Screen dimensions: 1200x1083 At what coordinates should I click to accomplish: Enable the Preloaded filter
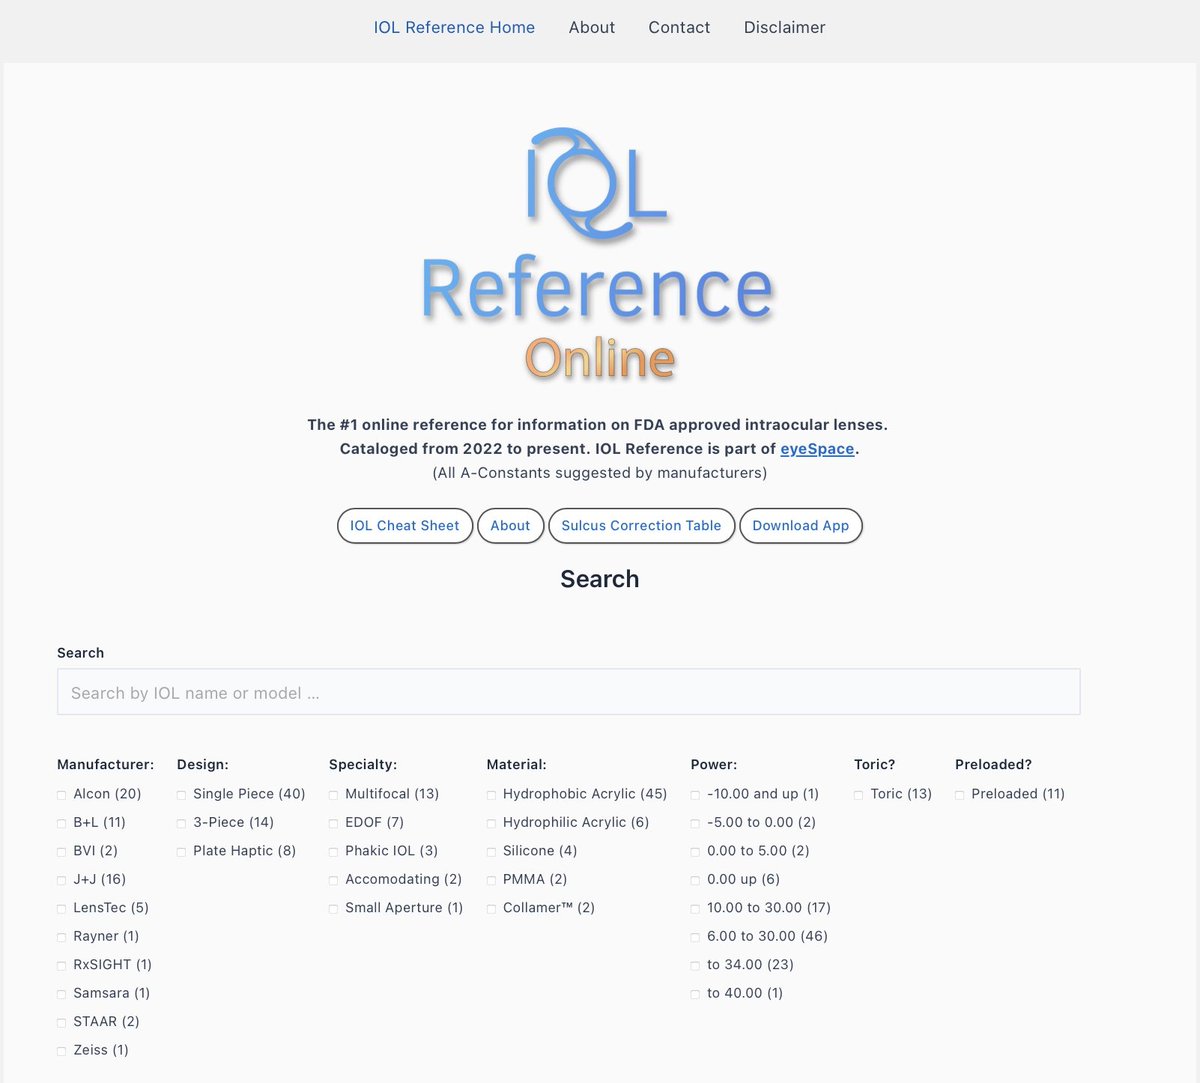(960, 794)
